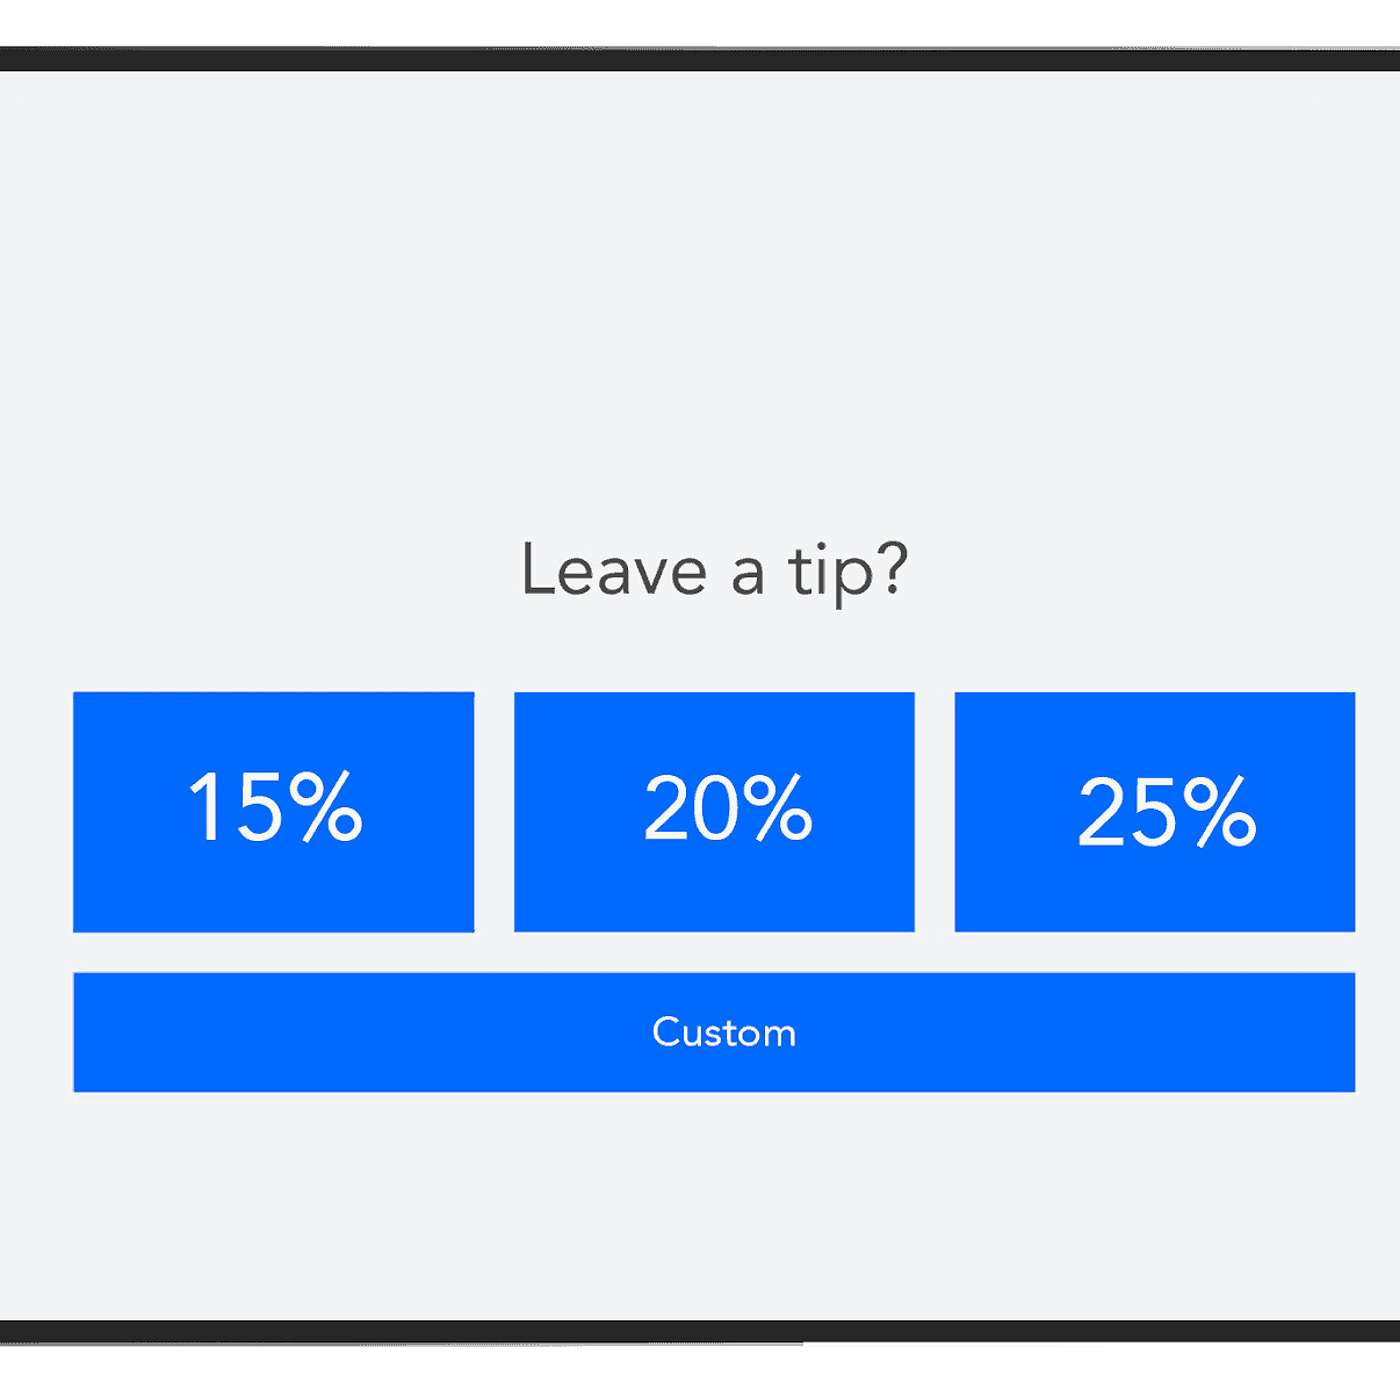Leave a fifteen percent tip

coord(273,811)
